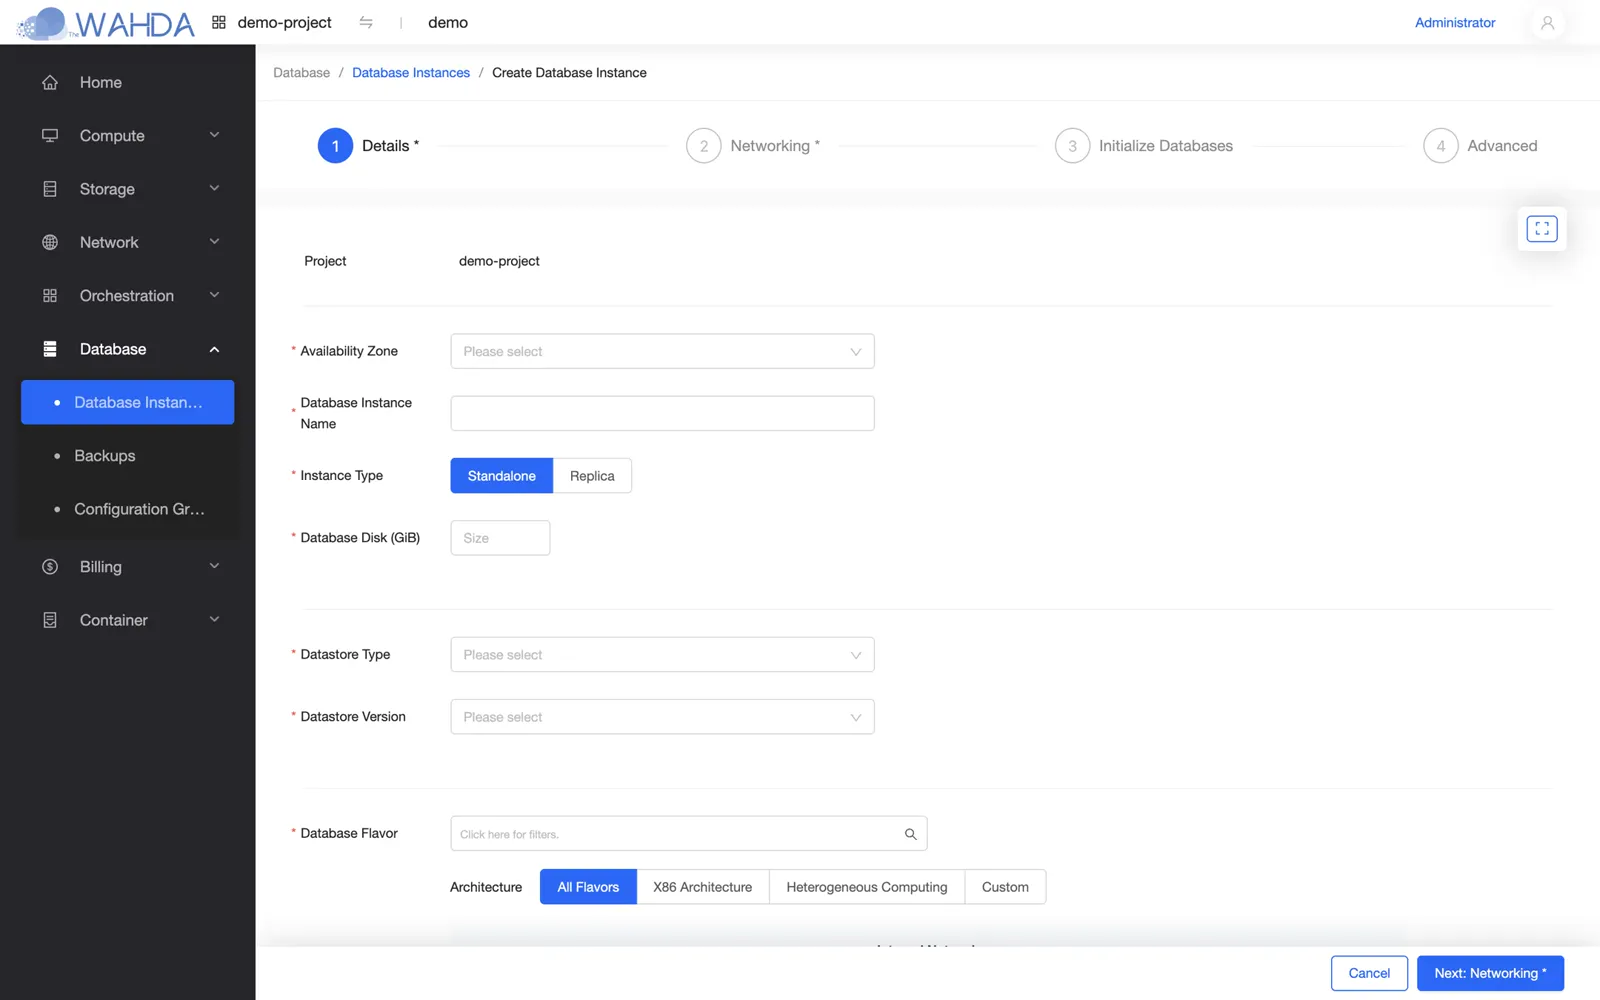Select Database Instances sidebar item
The width and height of the screenshot is (1600, 1000).
[128, 402]
